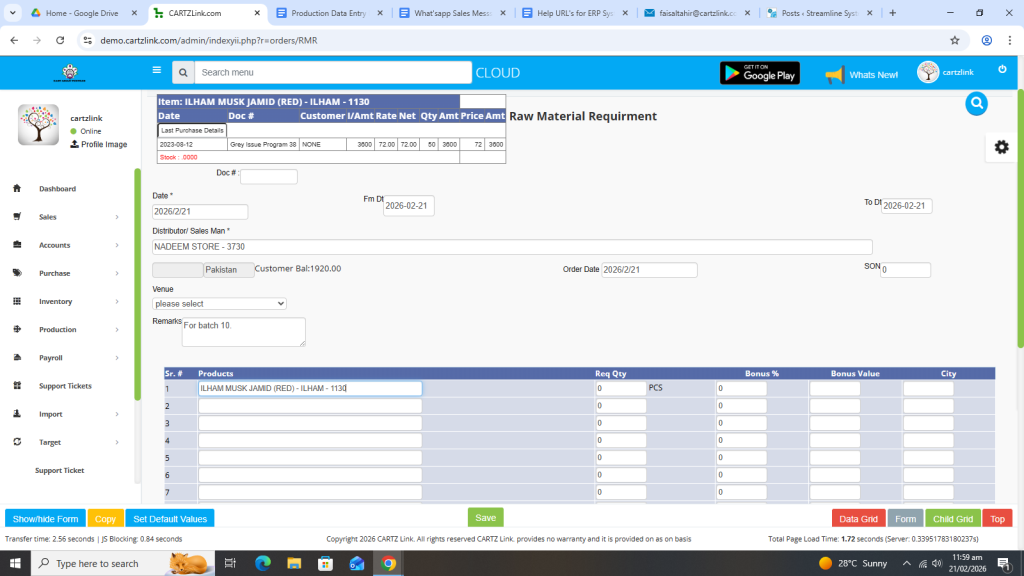Open the Google Play badge
This screenshot has width=1024, height=576.
(x=760, y=73)
